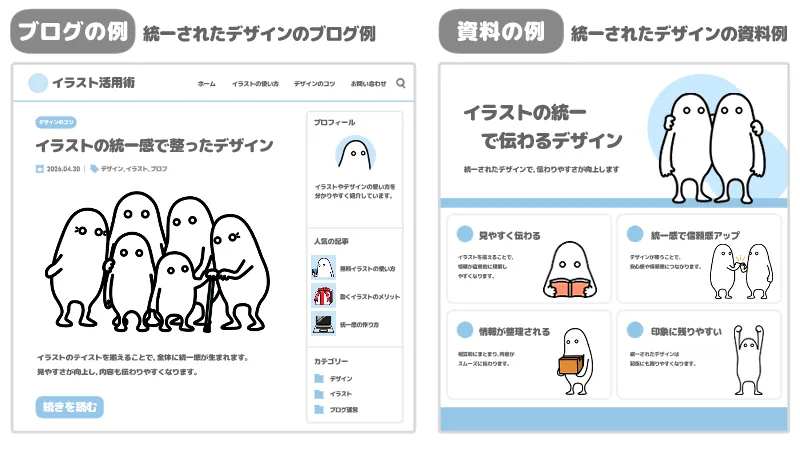Viewport: 800px width, 450px height.
Task: Open the gift box thumbnail article
Action: pos(323,296)
